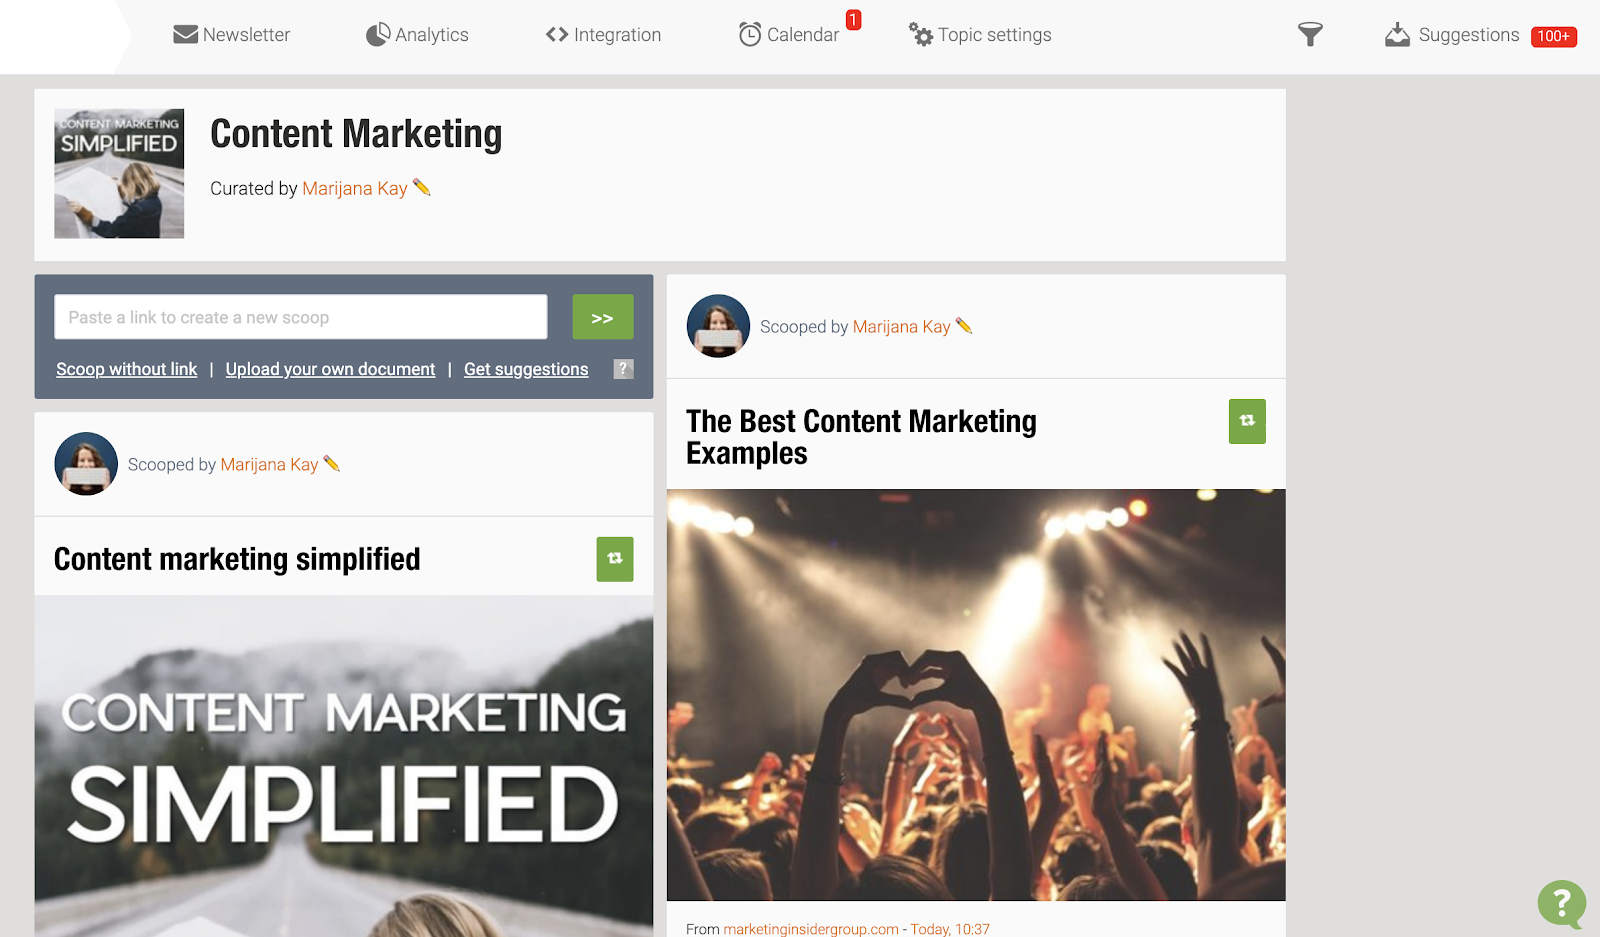Click the Content Marketing topic heading
Viewport: 1600px width, 937px height.
356,134
